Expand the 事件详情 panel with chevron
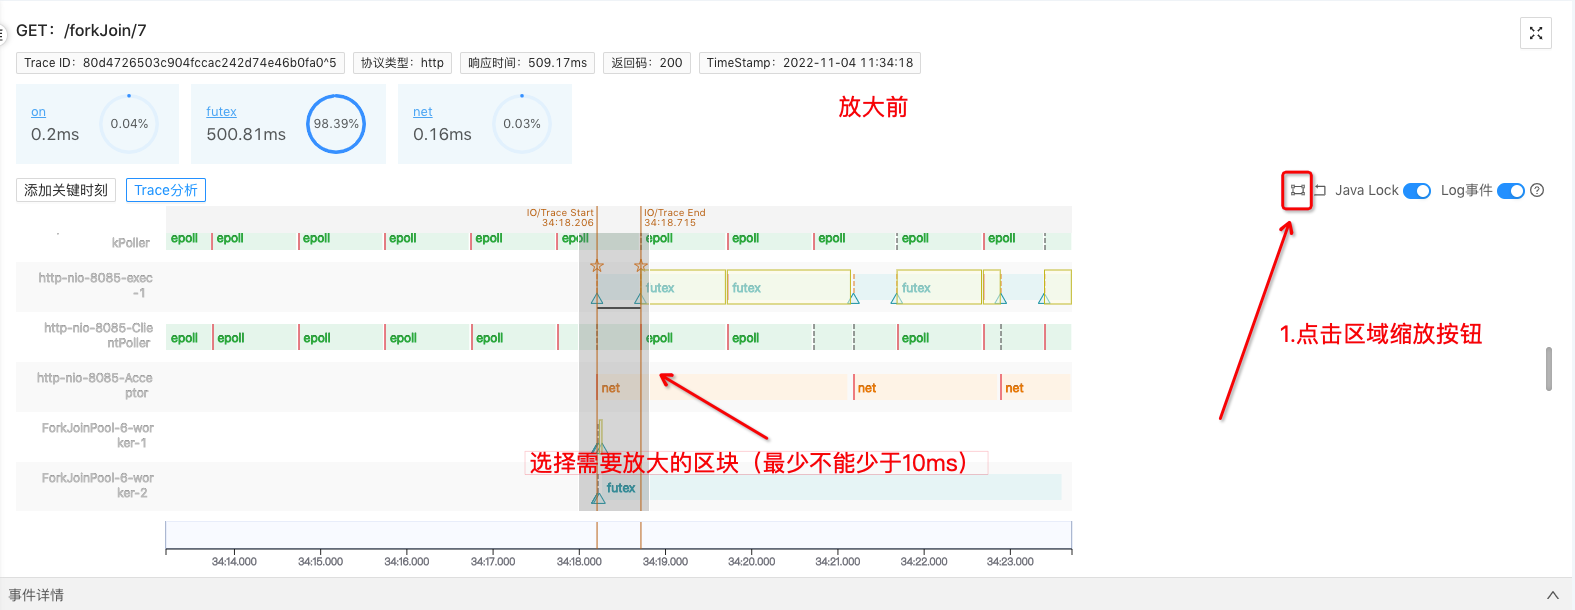 point(1553,595)
